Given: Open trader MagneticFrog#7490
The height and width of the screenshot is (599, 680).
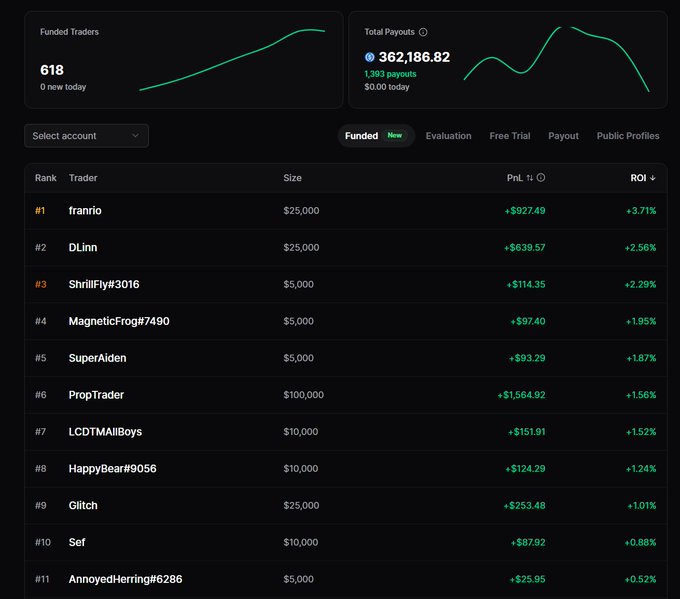Looking at the screenshot, I should click(x=119, y=321).
